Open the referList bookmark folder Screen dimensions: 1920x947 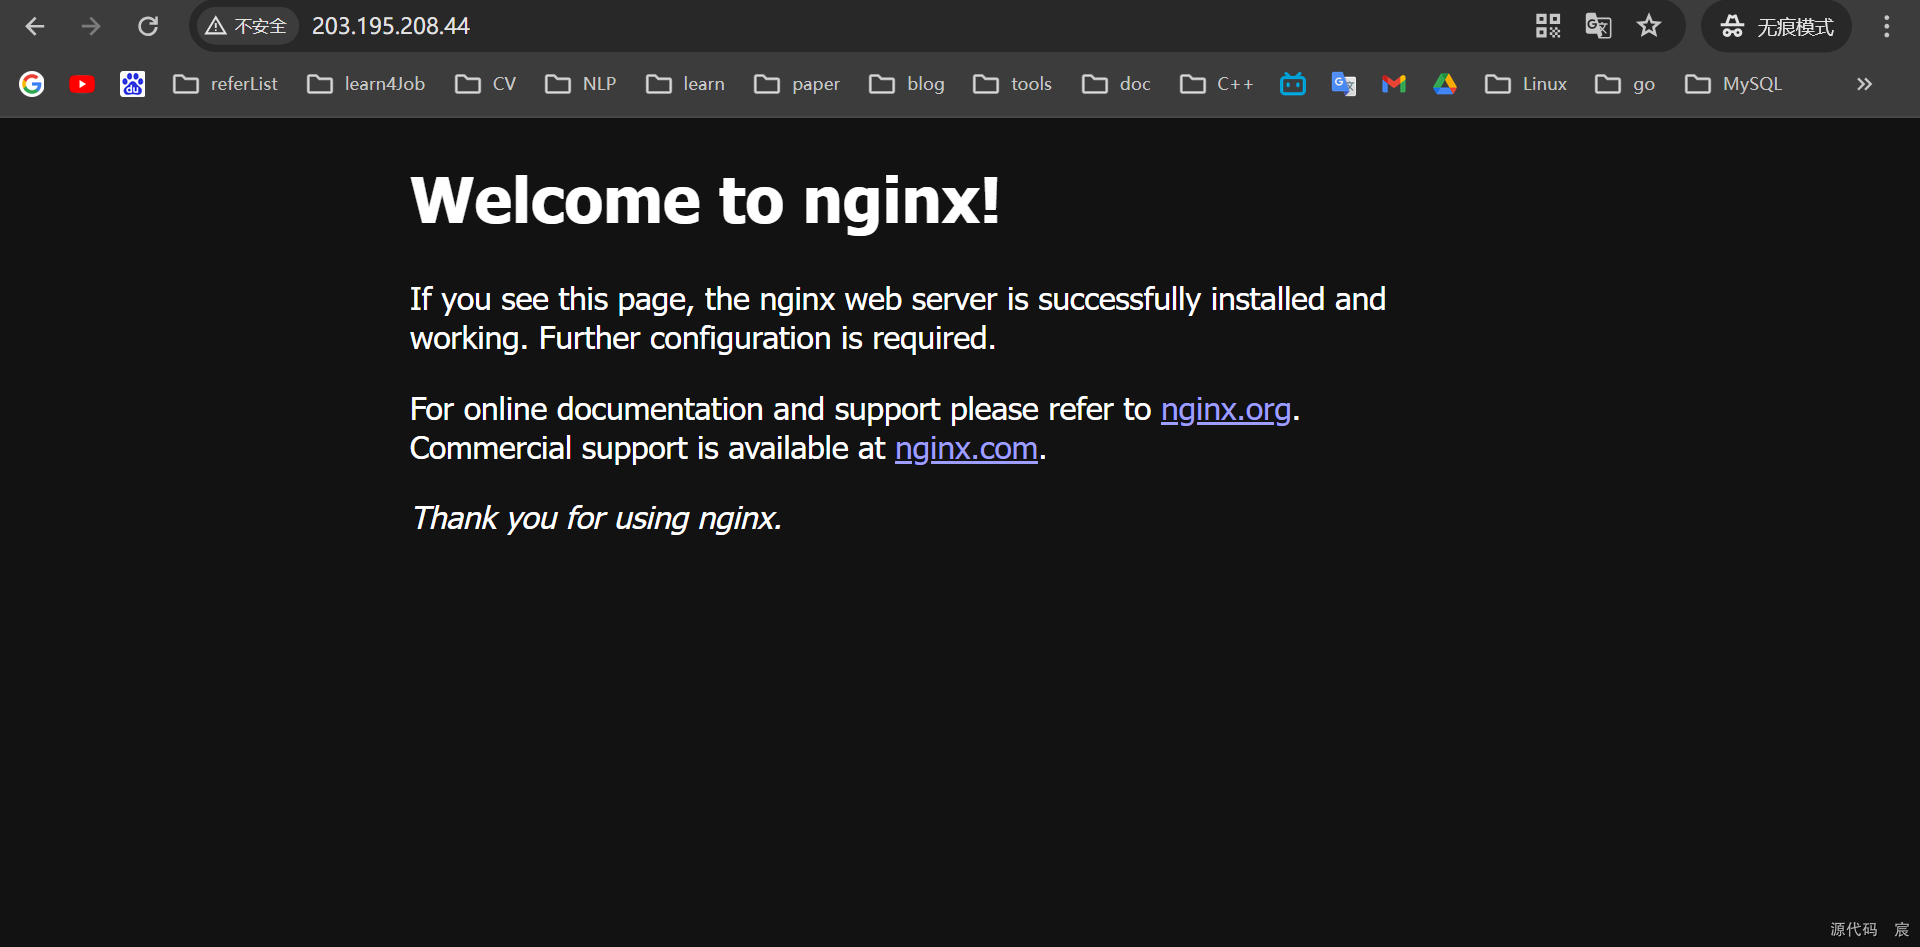225,84
